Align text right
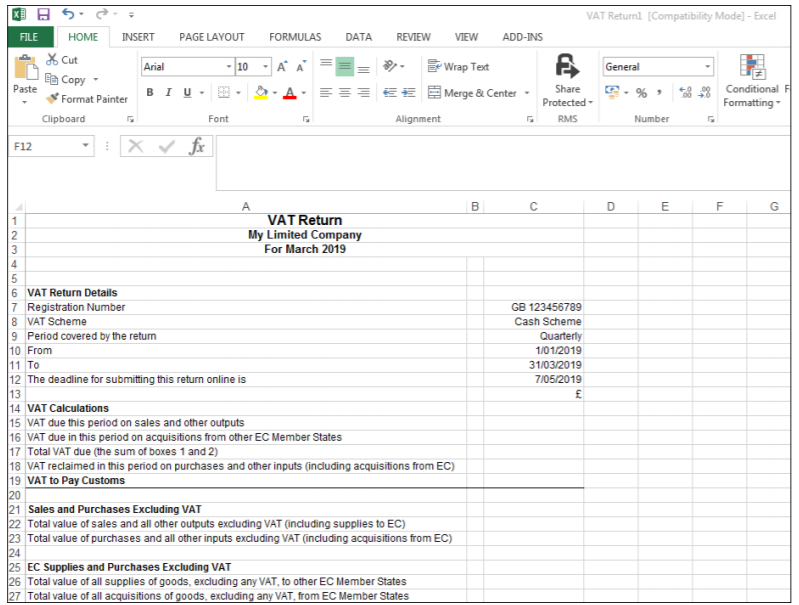 point(363,92)
